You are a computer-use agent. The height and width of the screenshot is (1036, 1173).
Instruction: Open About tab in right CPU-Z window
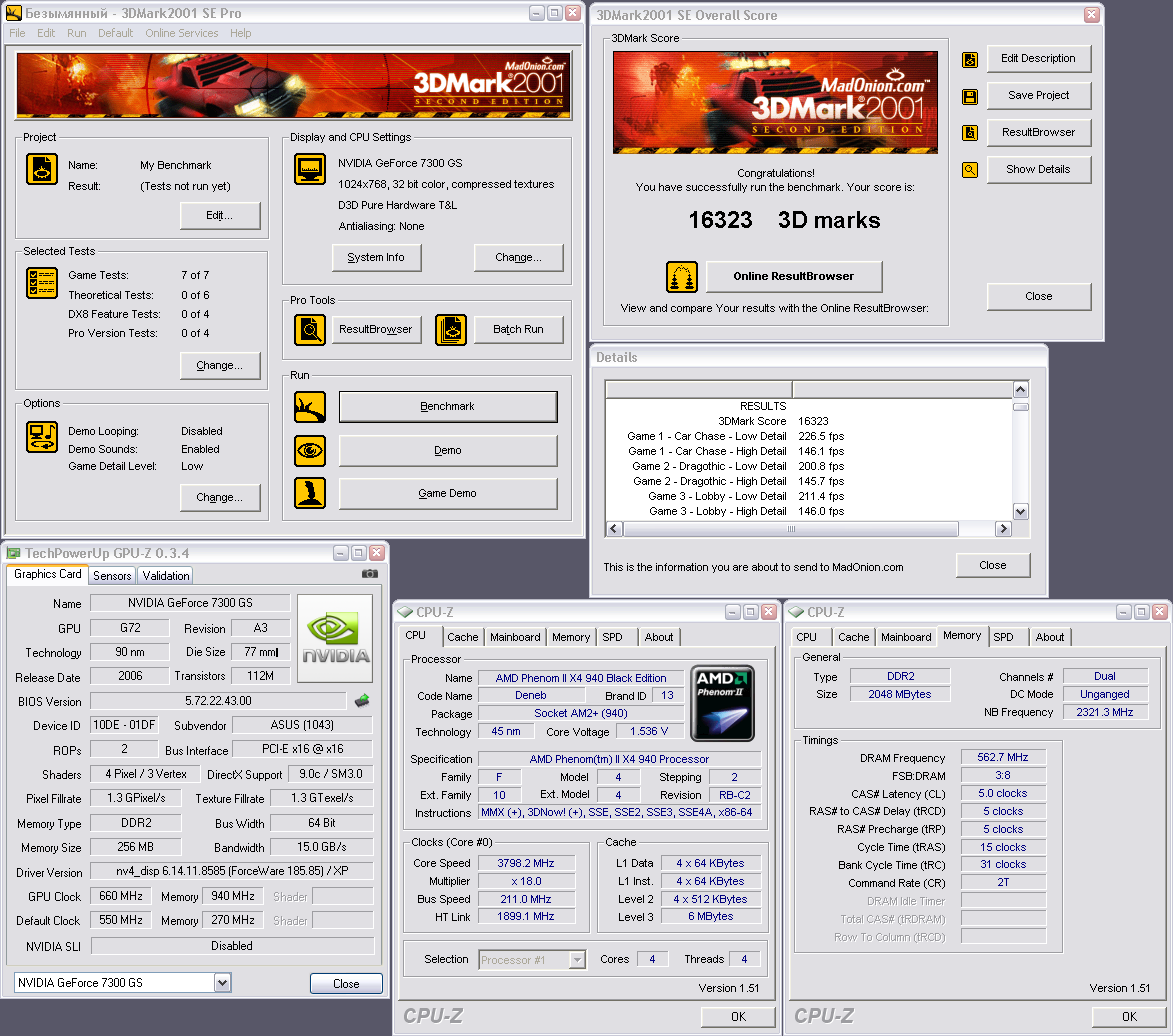1050,637
